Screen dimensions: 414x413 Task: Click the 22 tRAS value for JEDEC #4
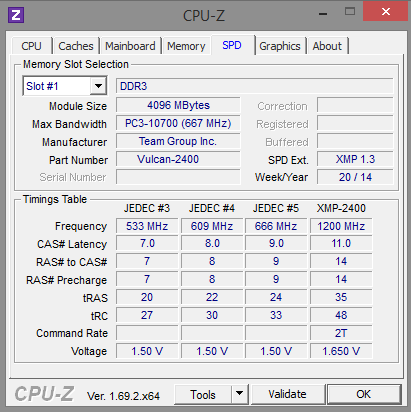(x=212, y=297)
